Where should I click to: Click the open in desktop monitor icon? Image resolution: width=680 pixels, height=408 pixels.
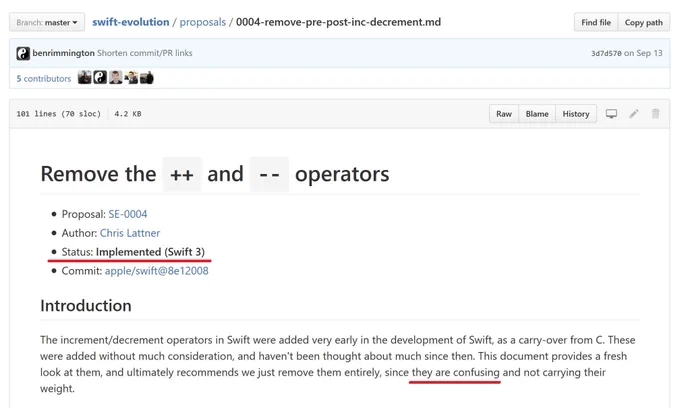[x=611, y=114]
